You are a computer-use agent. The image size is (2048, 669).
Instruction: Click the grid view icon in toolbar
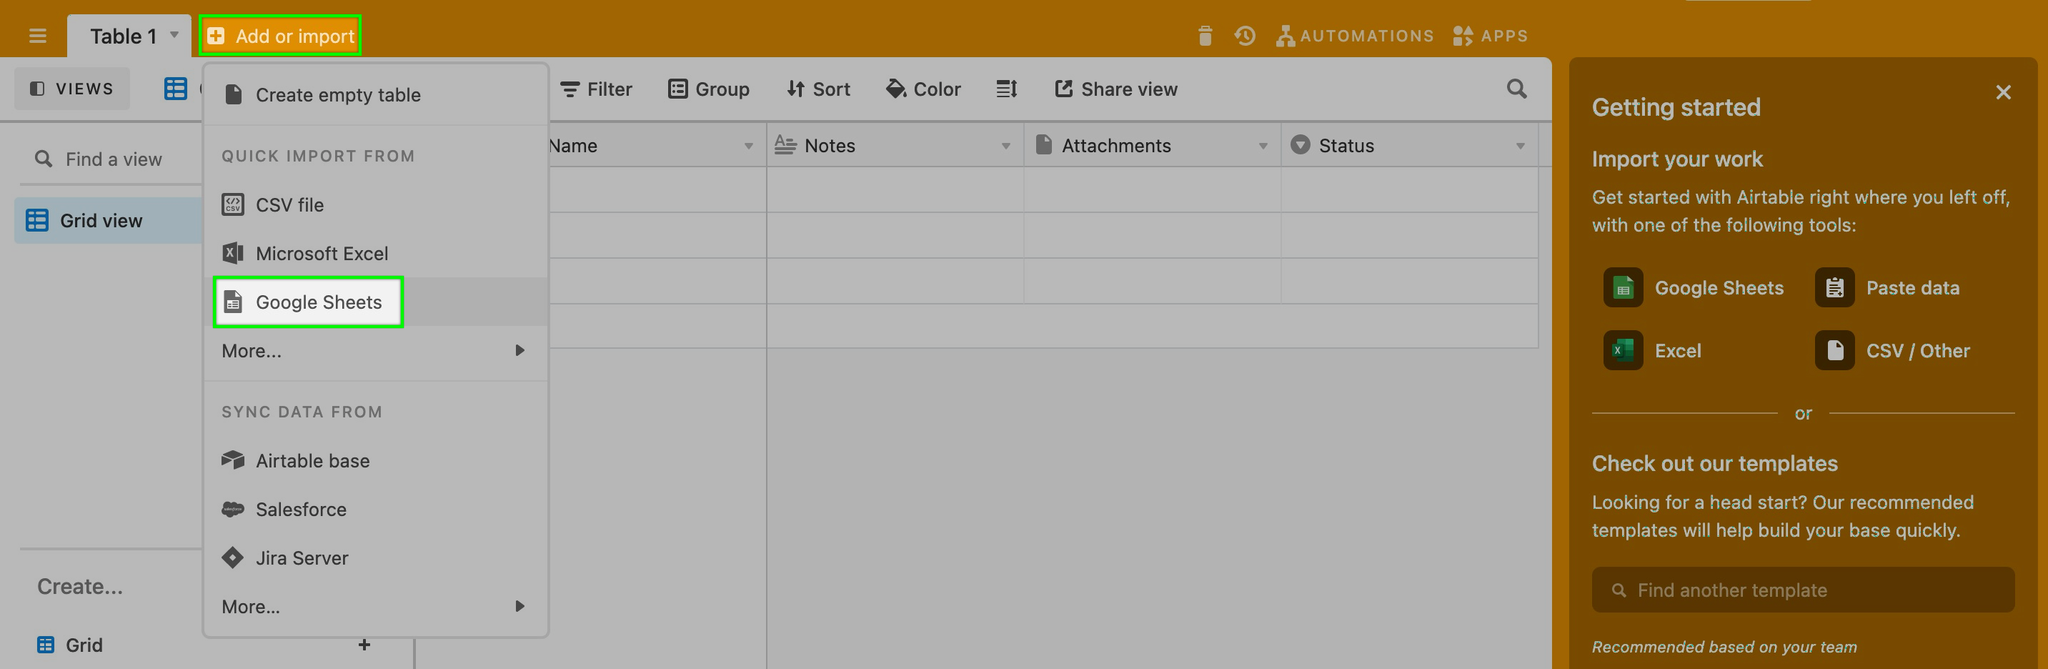click(x=176, y=89)
